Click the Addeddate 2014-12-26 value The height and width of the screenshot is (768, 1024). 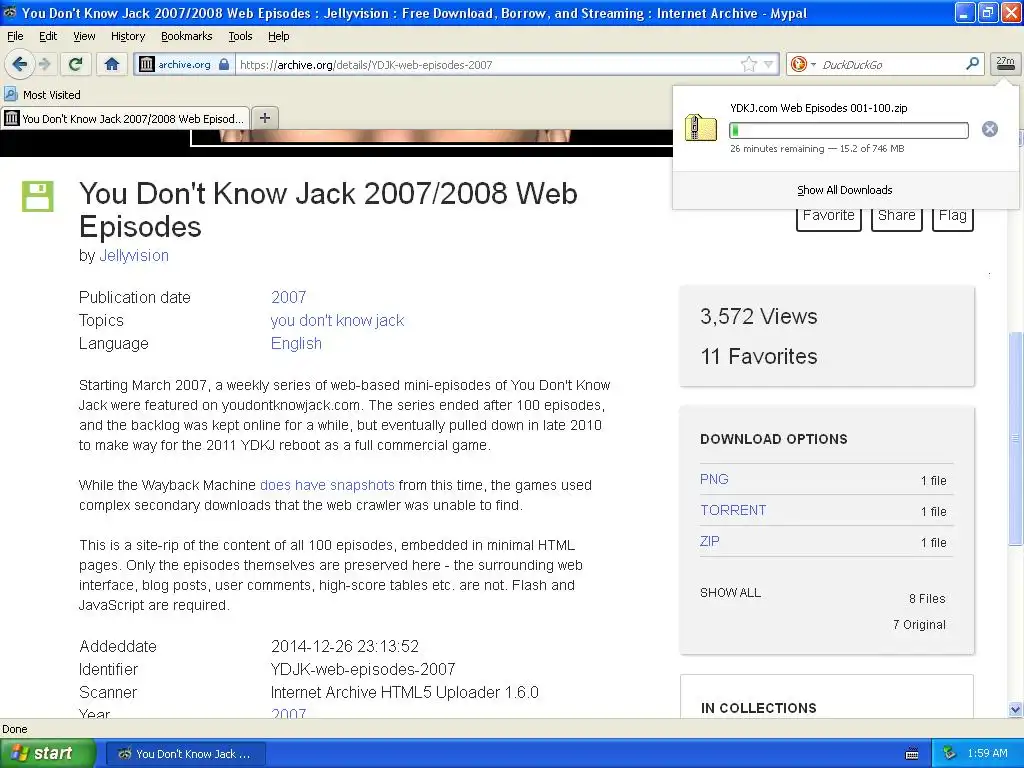click(x=345, y=647)
